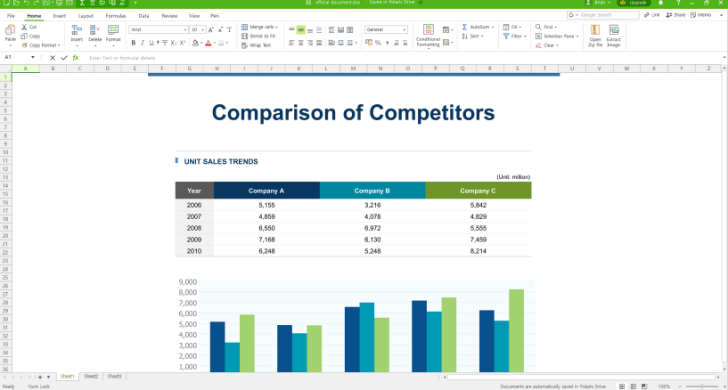
Task: Click the horizontal scrollbar at the bottom
Action: 582,377
